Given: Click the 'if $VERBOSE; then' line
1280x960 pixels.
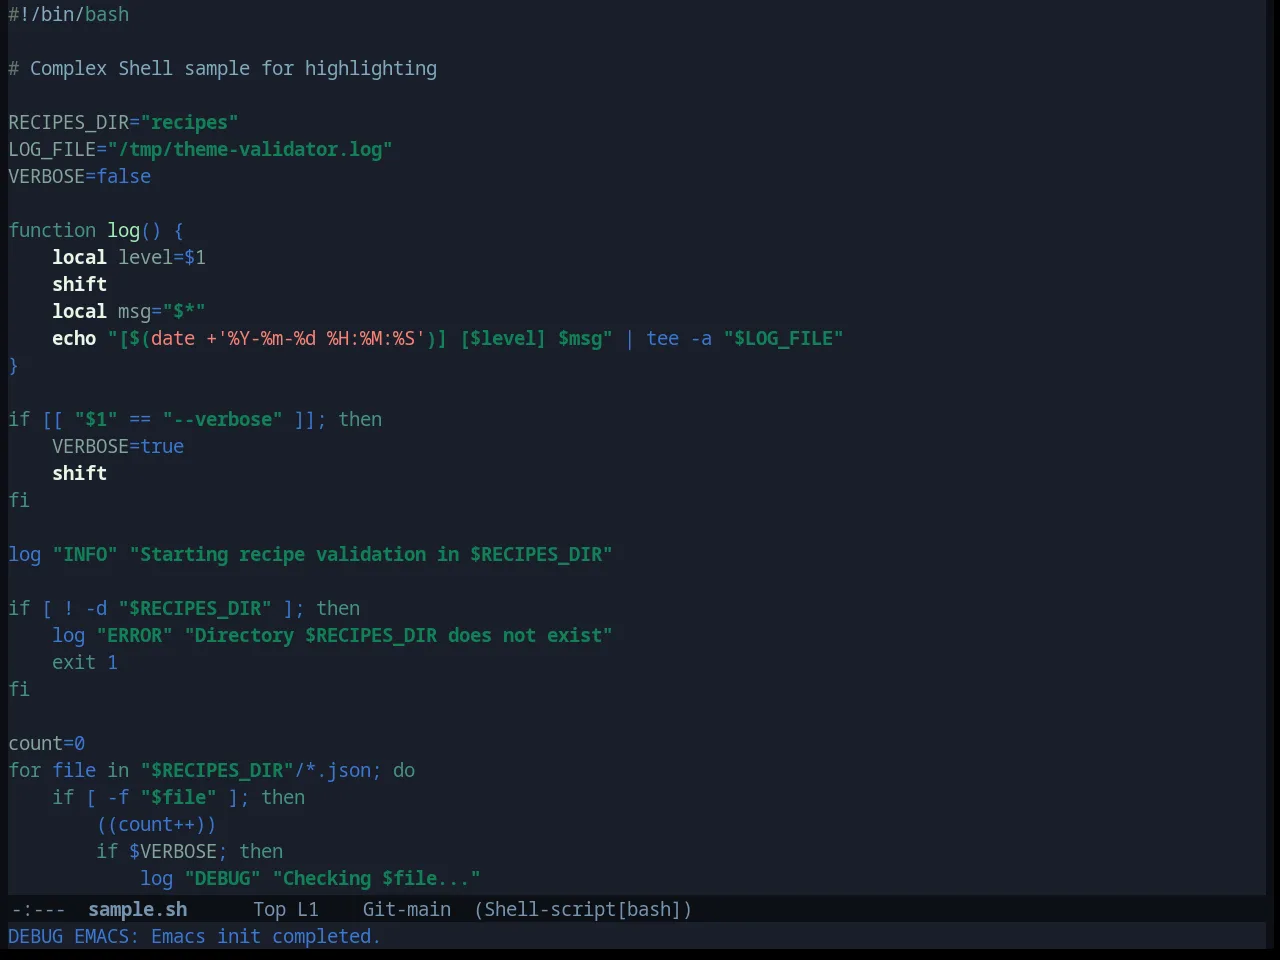Looking at the screenshot, I should (x=190, y=851).
